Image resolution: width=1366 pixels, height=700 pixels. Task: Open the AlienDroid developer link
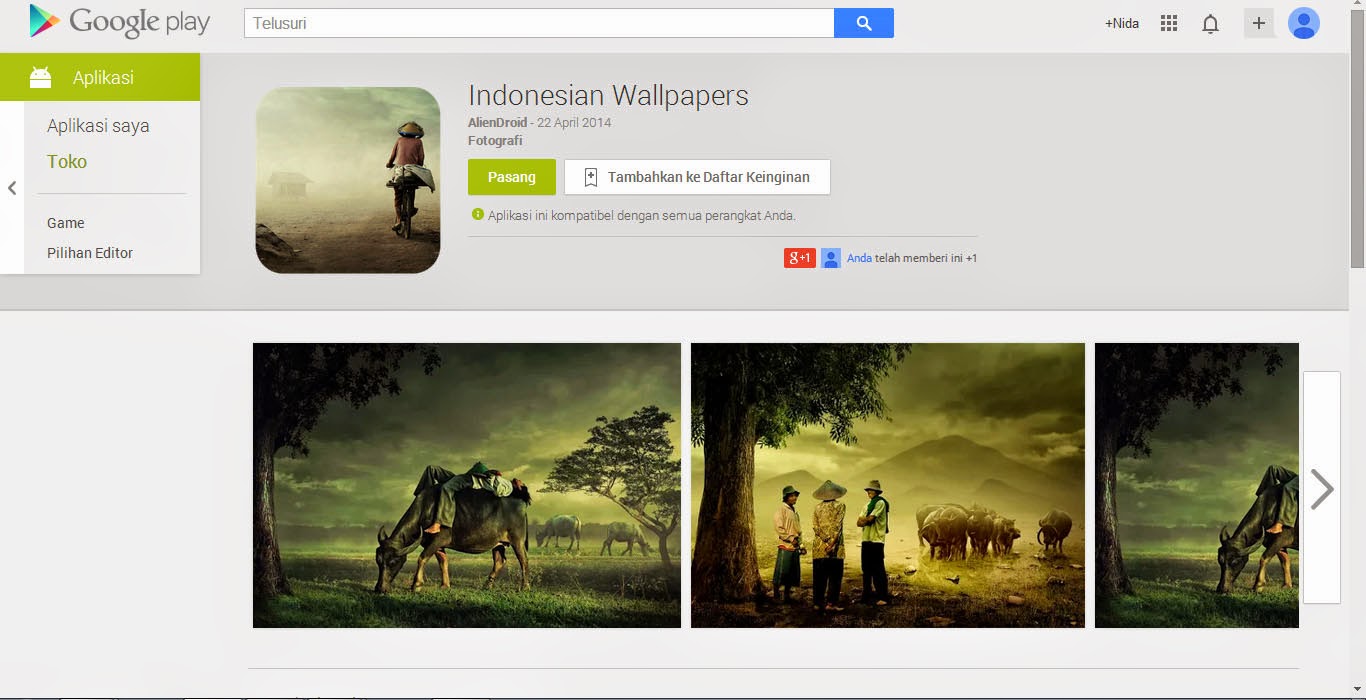[x=497, y=123]
